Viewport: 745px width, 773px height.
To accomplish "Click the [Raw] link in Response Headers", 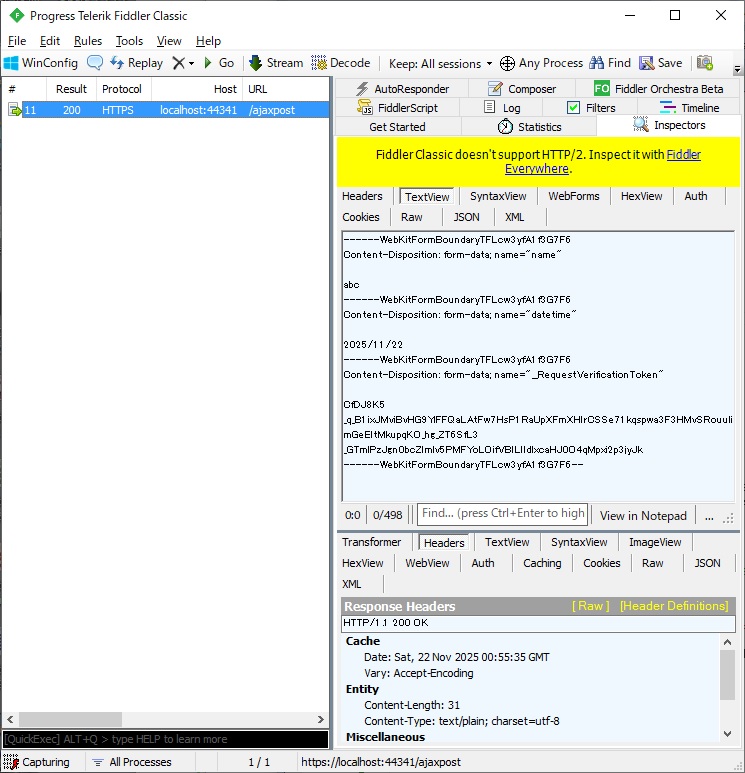I will tap(591, 606).
